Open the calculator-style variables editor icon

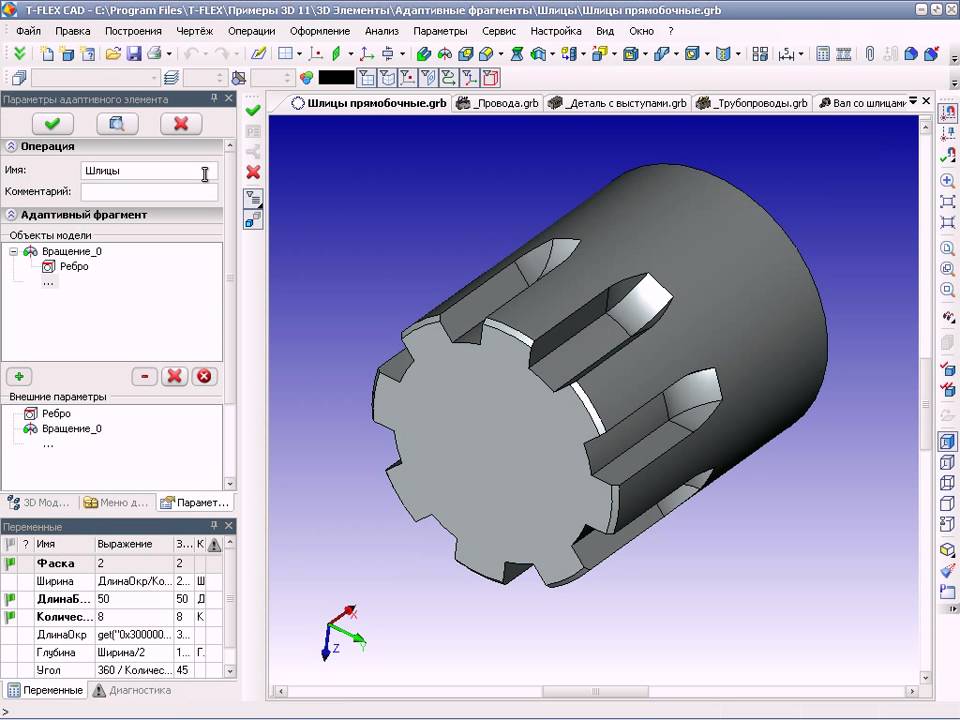823,53
